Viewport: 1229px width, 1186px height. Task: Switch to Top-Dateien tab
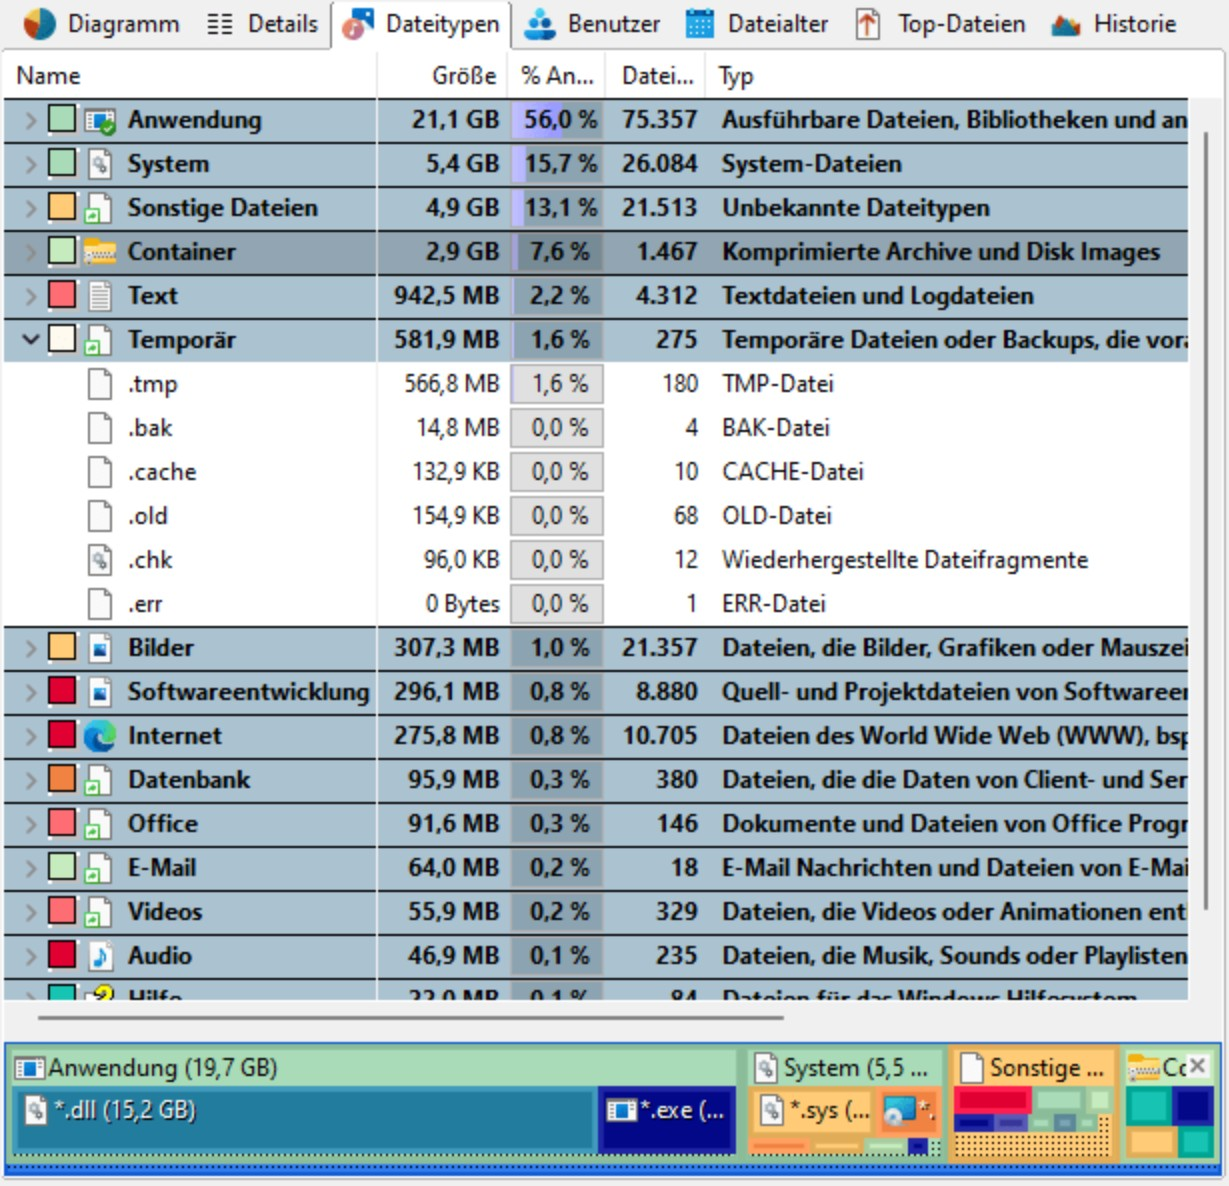coord(940,24)
